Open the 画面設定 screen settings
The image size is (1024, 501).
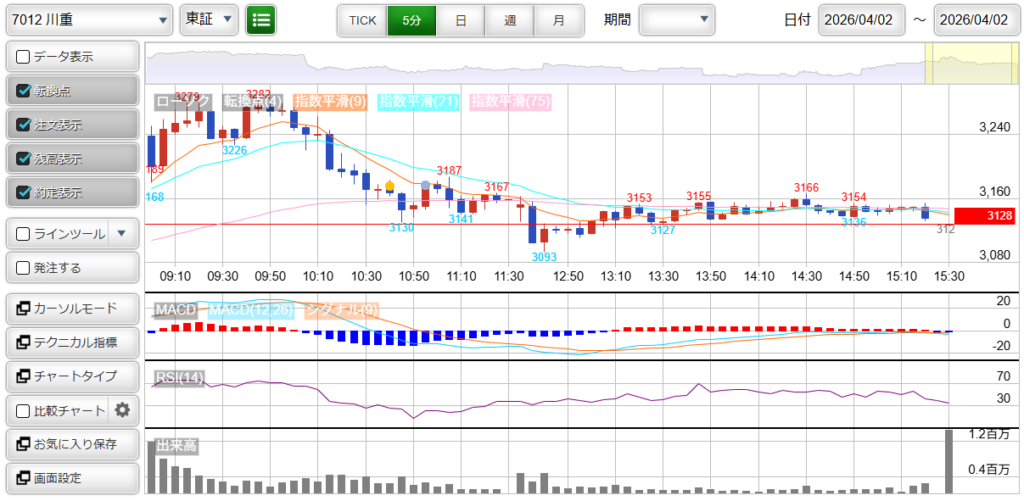[72, 478]
